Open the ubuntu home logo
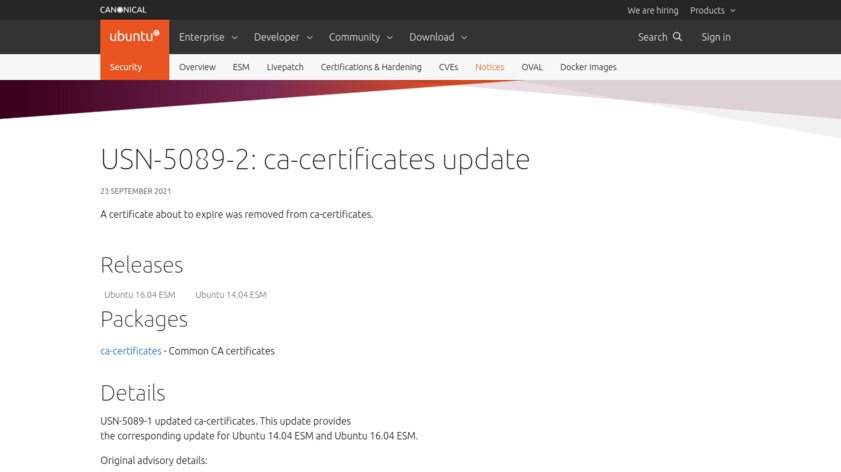 (135, 36)
